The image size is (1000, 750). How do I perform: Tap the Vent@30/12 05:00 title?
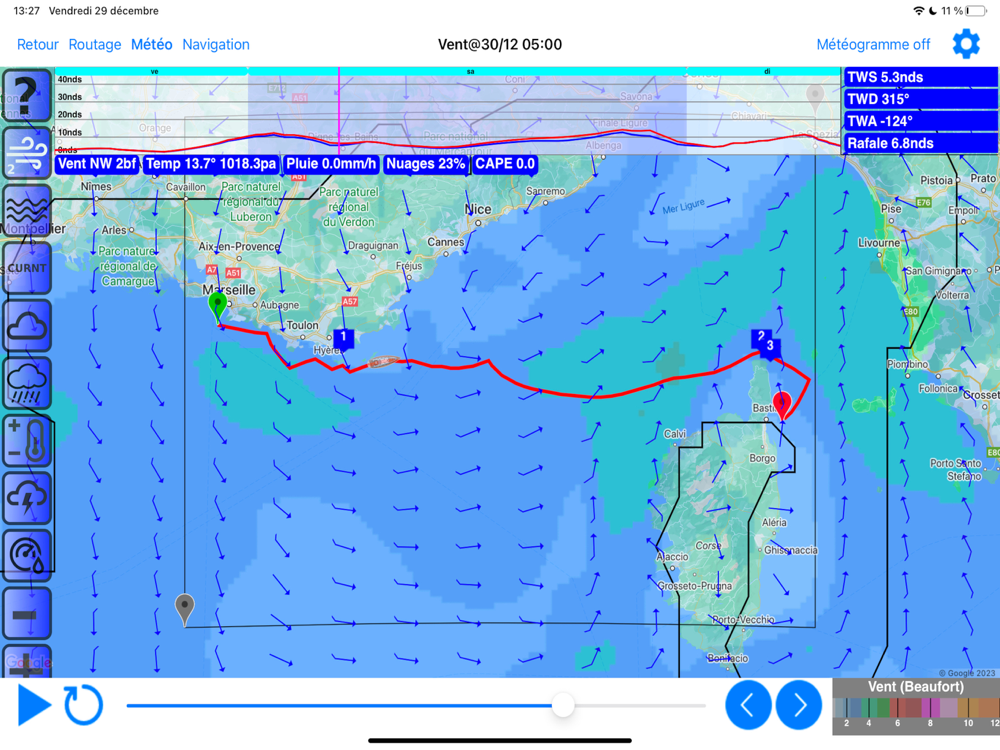coord(500,45)
